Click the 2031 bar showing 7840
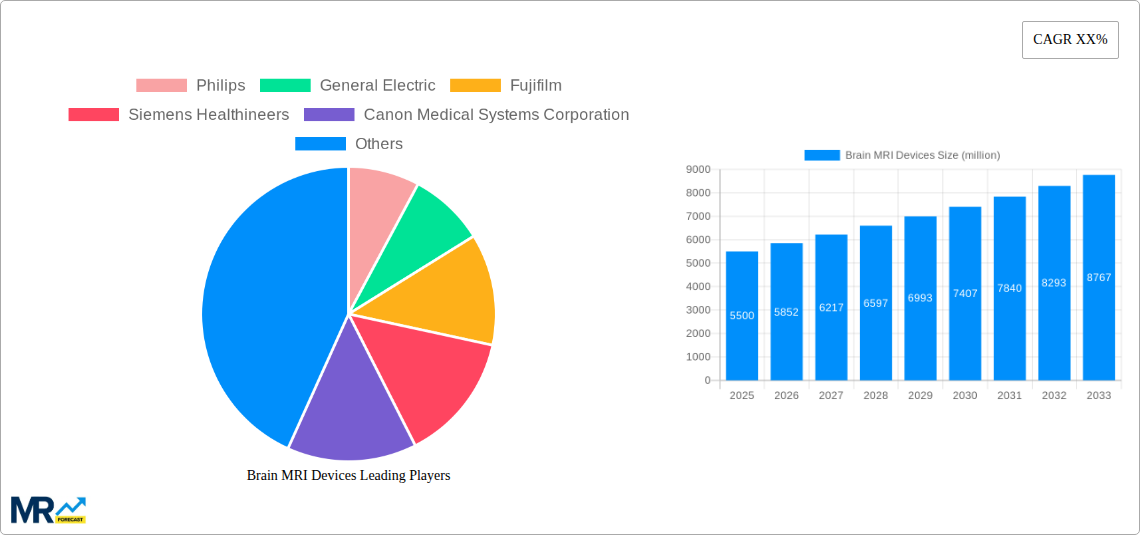This screenshot has width=1140, height=535. tap(1010, 289)
